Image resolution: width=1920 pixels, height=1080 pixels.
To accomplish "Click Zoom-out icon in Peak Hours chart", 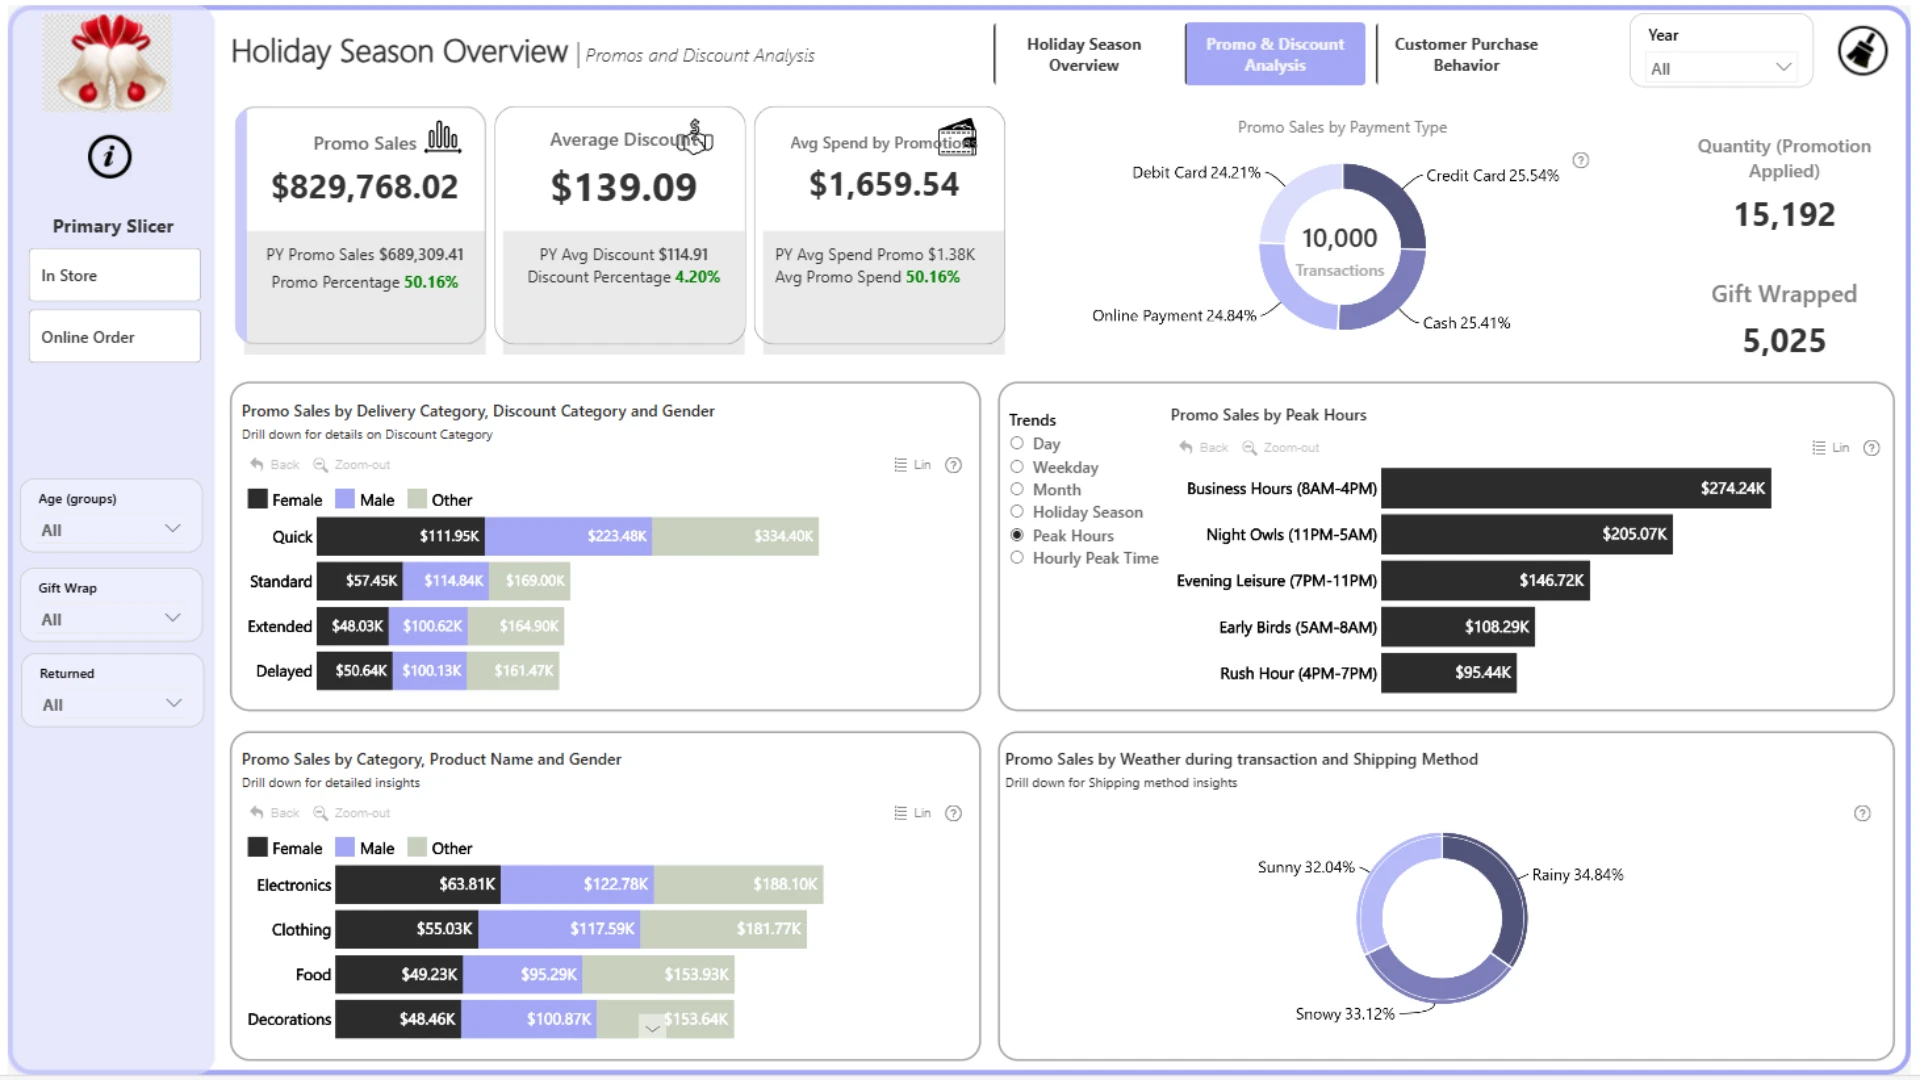I will pyautogui.click(x=1249, y=448).
